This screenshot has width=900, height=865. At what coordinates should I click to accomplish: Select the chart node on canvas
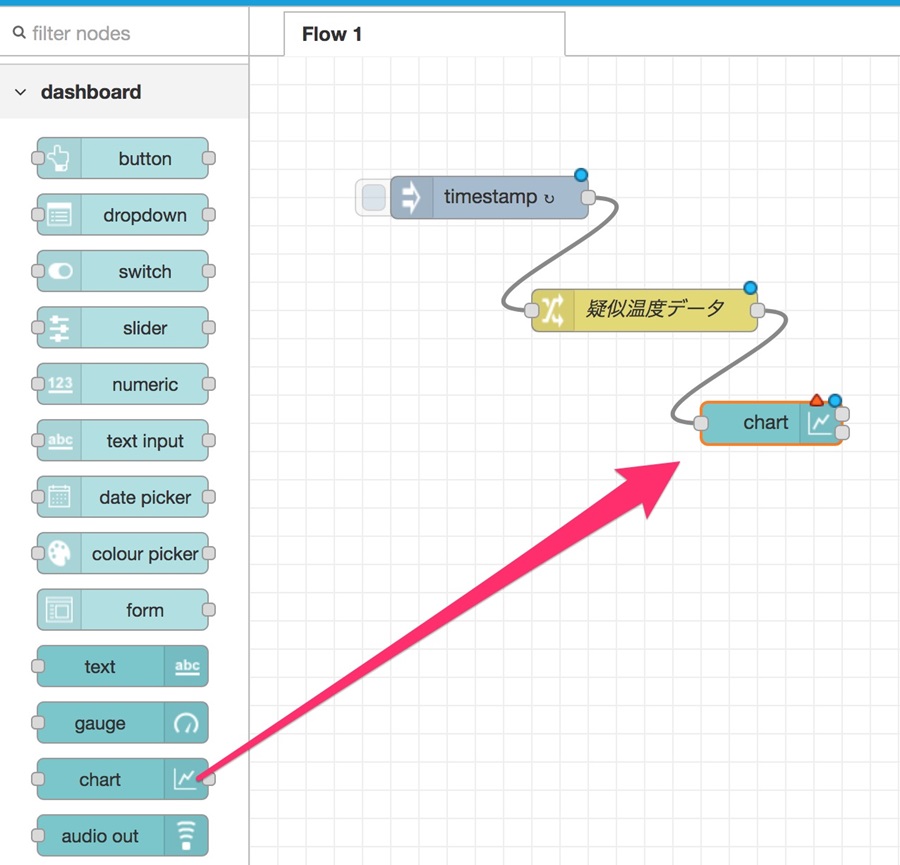click(771, 423)
